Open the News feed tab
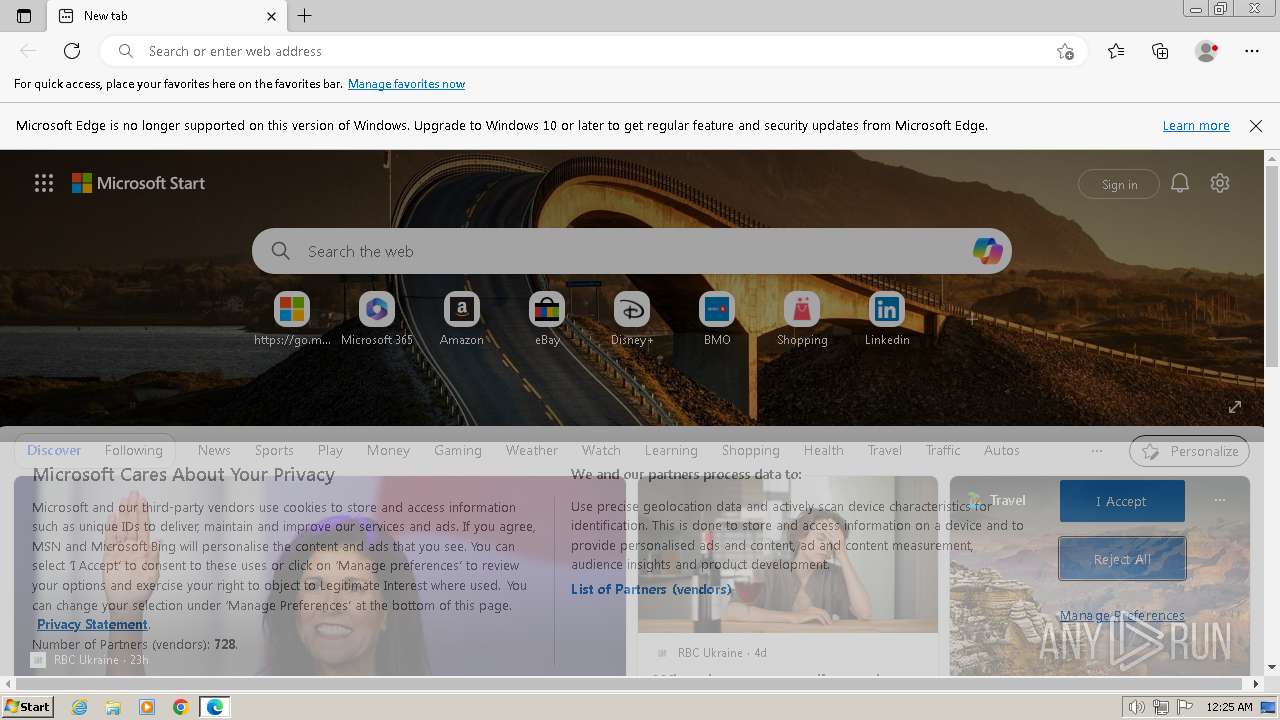The image size is (1280, 720). point(214,451)
